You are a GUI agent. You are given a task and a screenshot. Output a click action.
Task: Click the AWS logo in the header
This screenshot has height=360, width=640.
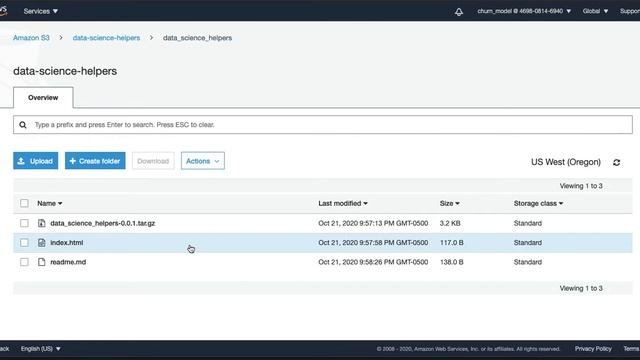click(3, 11)
